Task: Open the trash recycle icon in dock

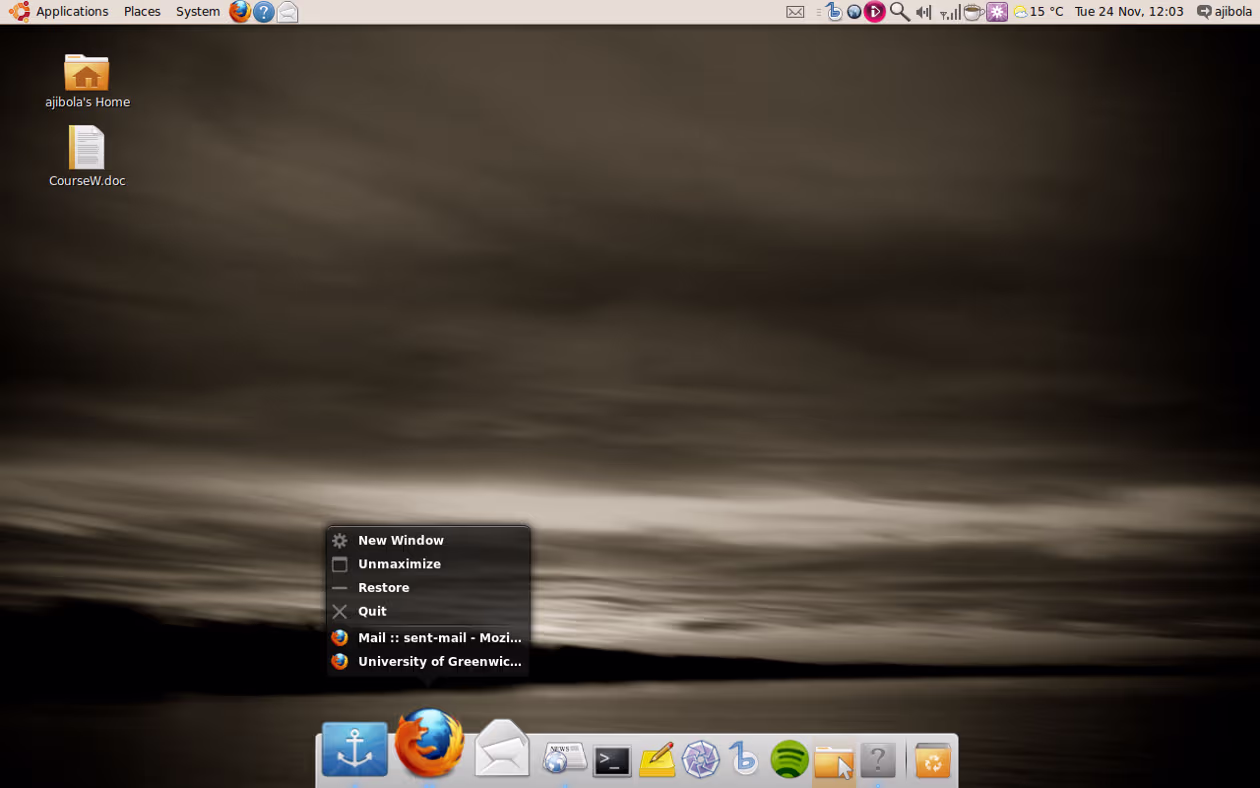Action: pyautogui.click(x=933, y=760)
